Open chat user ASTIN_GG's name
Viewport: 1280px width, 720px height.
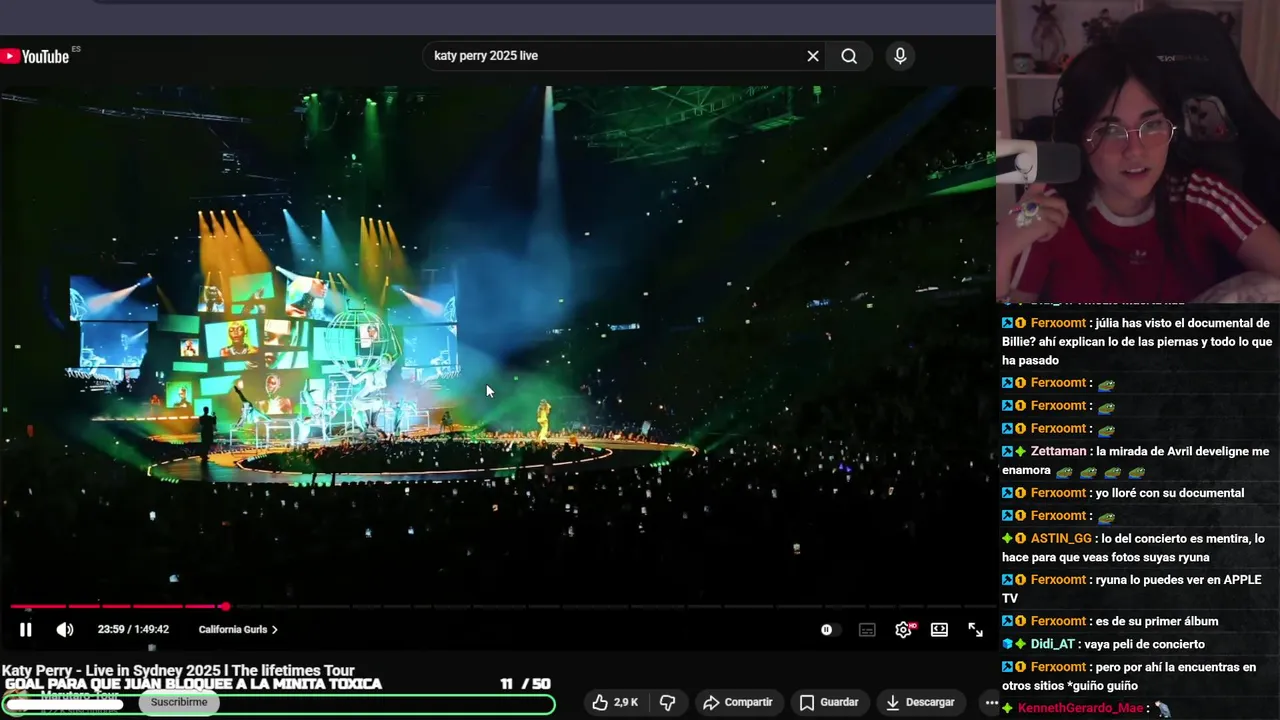coord(1061,538)
